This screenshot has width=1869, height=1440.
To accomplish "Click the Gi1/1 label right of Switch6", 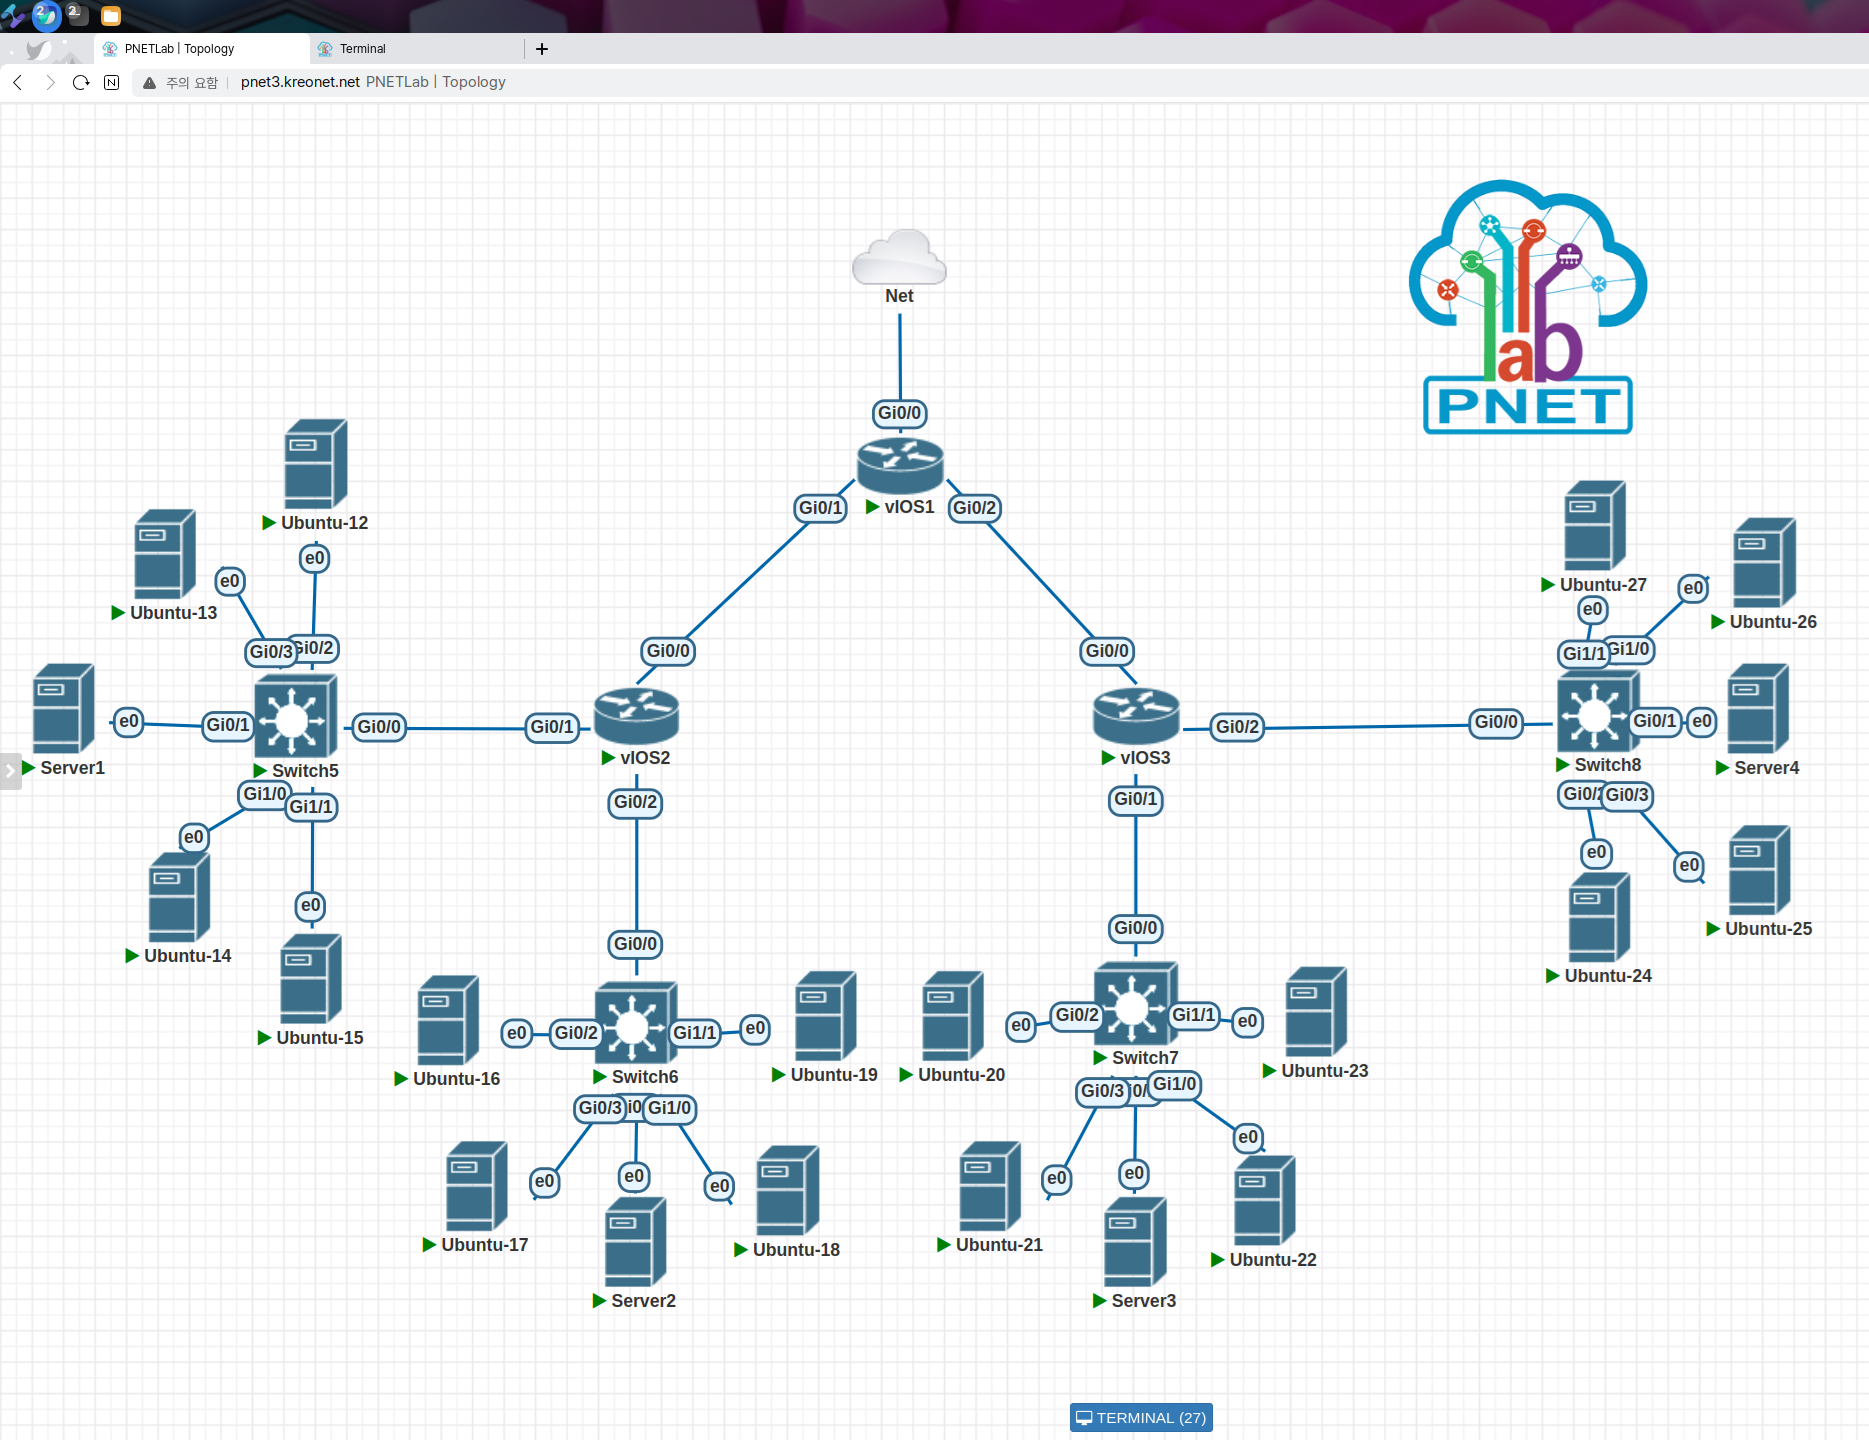I will 695,1033.
